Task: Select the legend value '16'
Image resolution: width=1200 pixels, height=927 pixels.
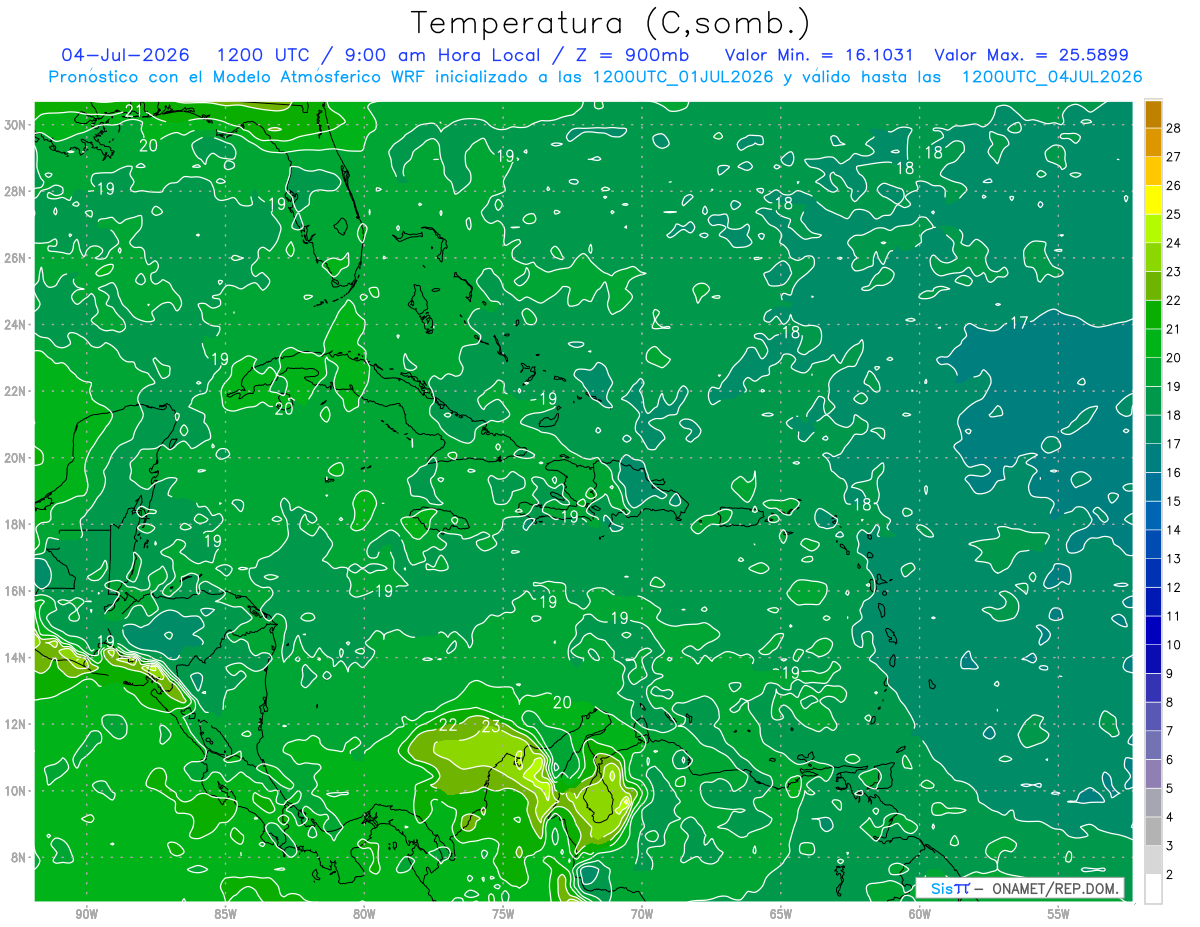Action: (1173, 472)
